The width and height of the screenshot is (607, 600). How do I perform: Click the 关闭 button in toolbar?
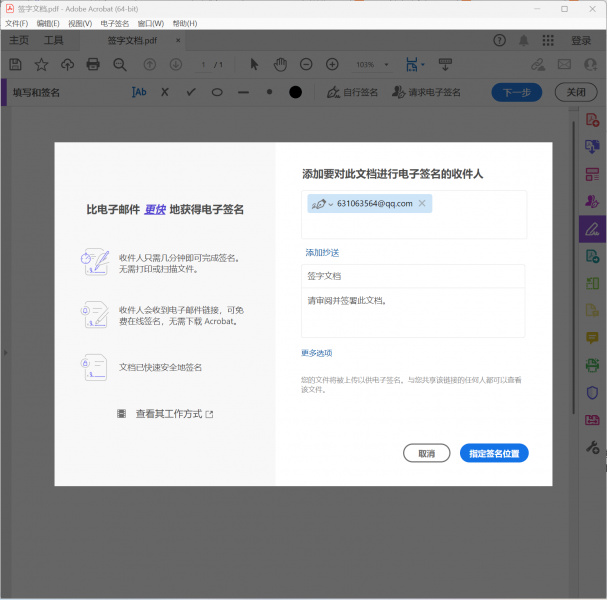pos(576,92)
